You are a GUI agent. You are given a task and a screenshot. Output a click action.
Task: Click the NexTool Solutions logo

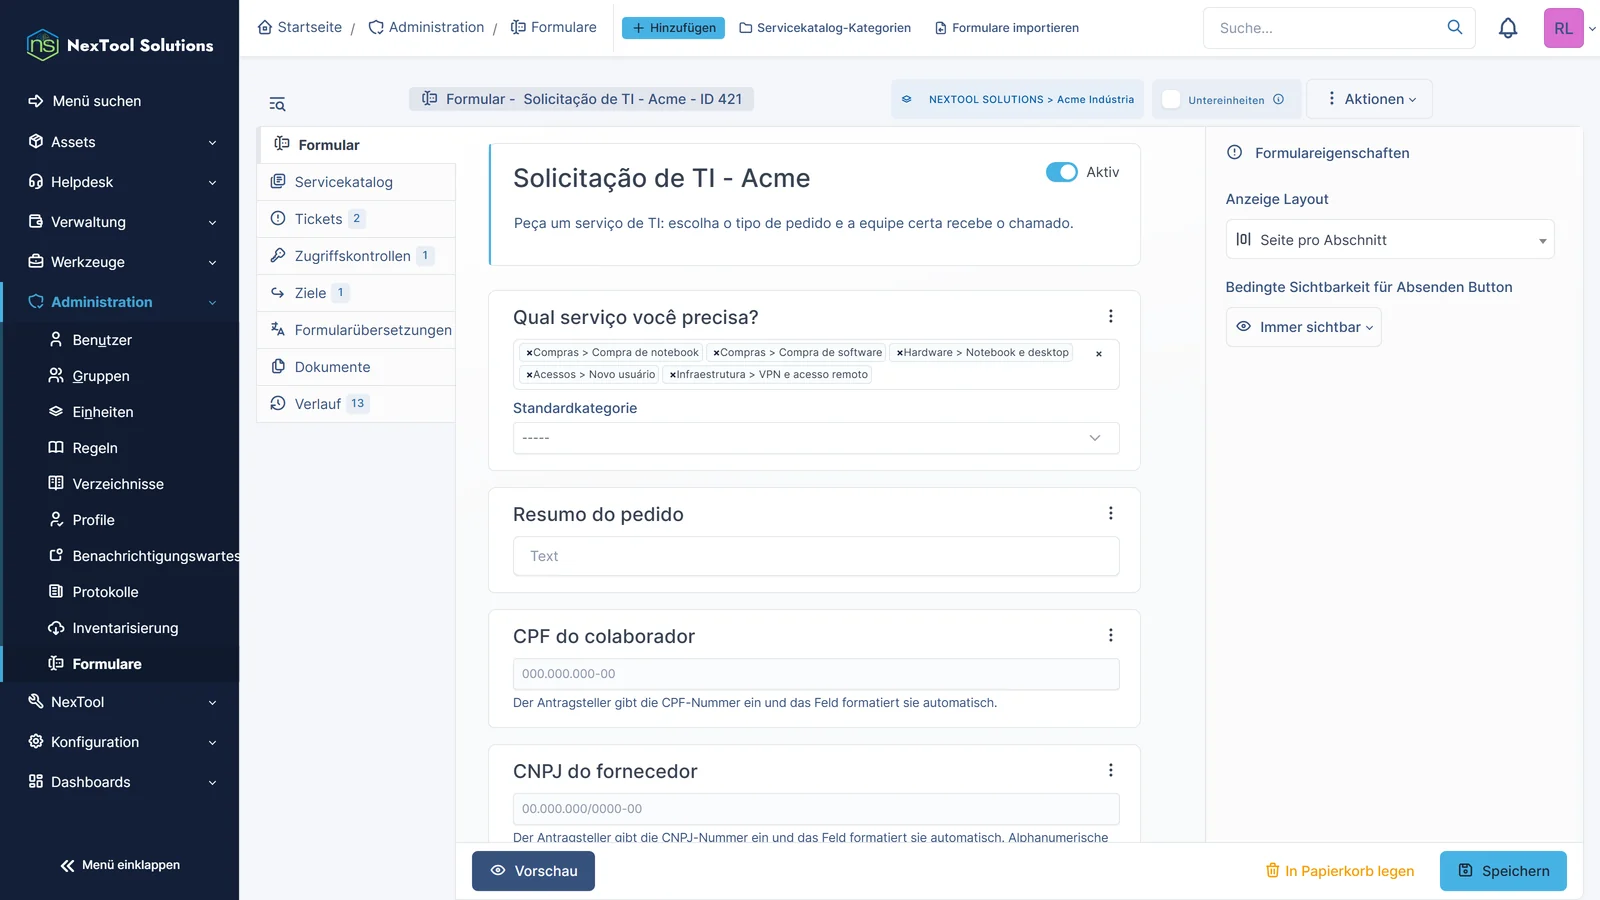(120, 45)
